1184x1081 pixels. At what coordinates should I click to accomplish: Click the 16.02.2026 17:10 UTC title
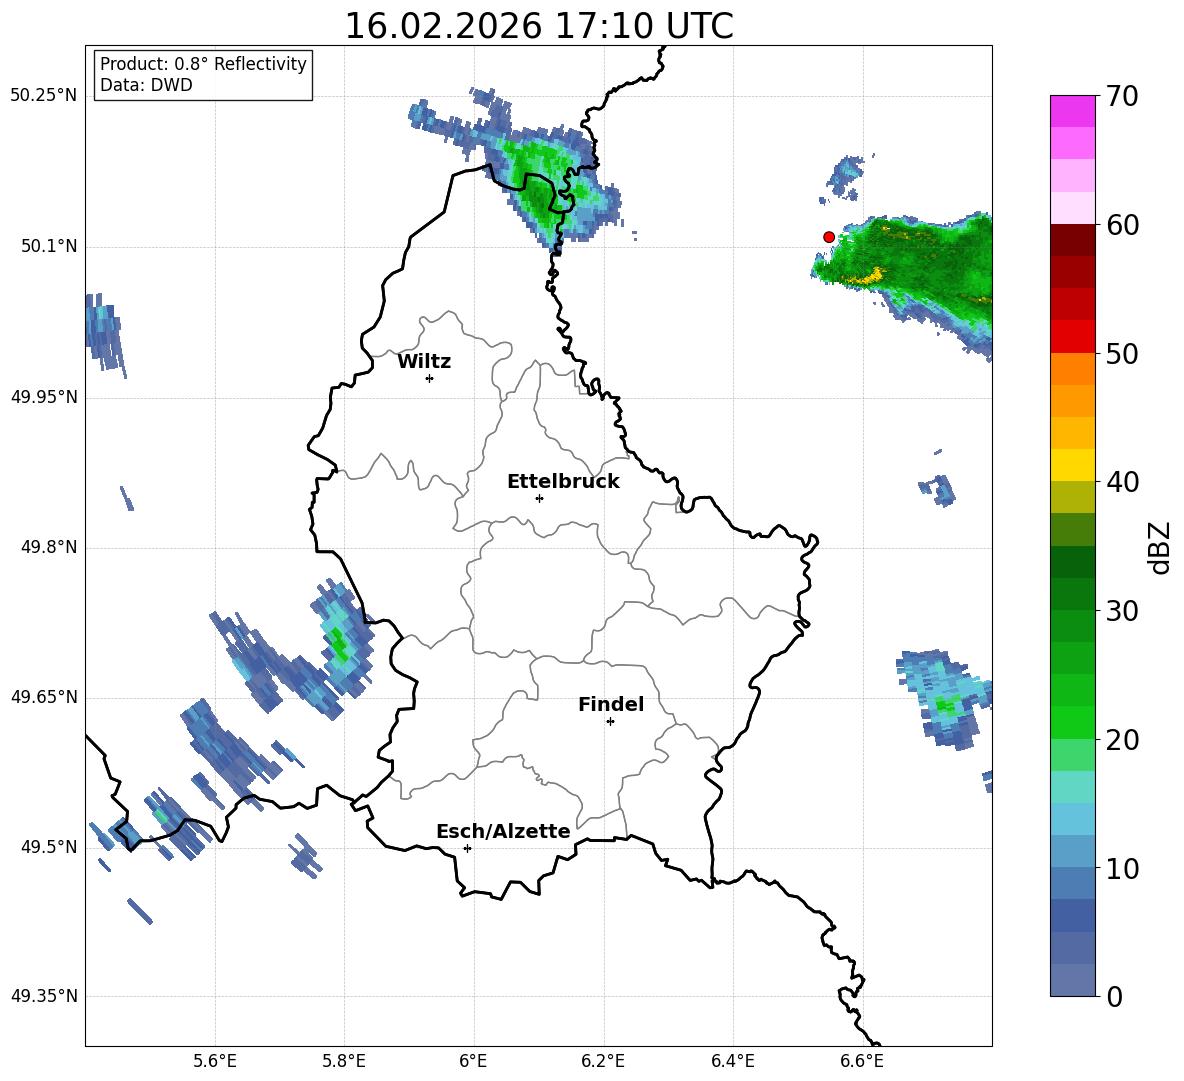[538, 26]
